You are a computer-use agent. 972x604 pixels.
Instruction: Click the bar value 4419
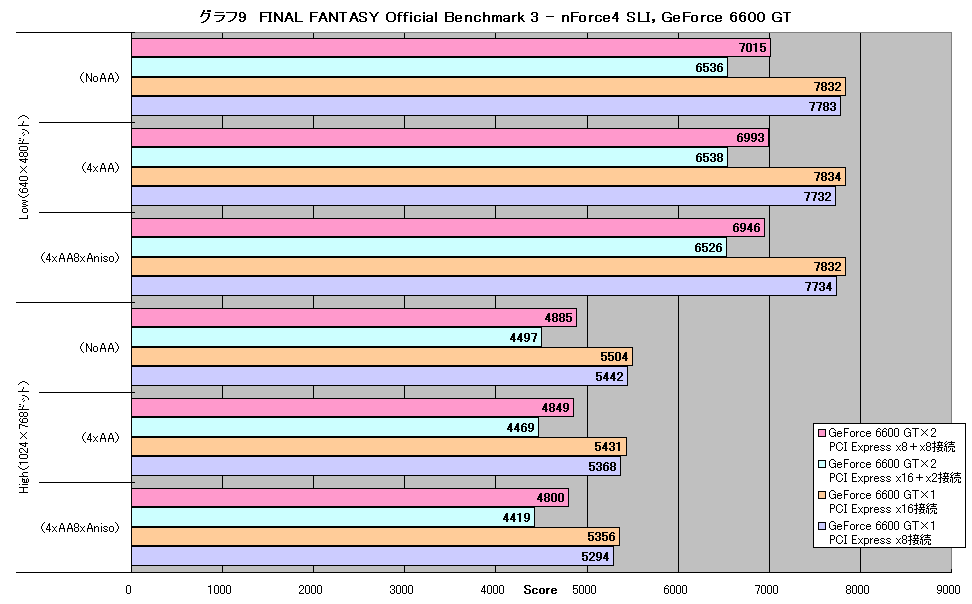pos(516,517)
